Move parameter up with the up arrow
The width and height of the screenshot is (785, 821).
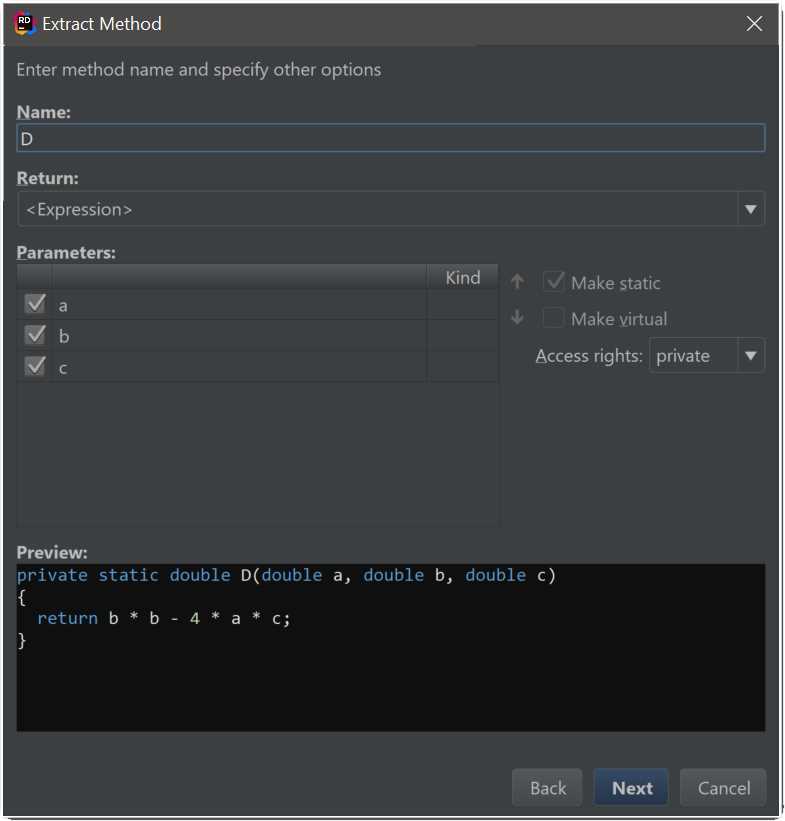(517, 282)
